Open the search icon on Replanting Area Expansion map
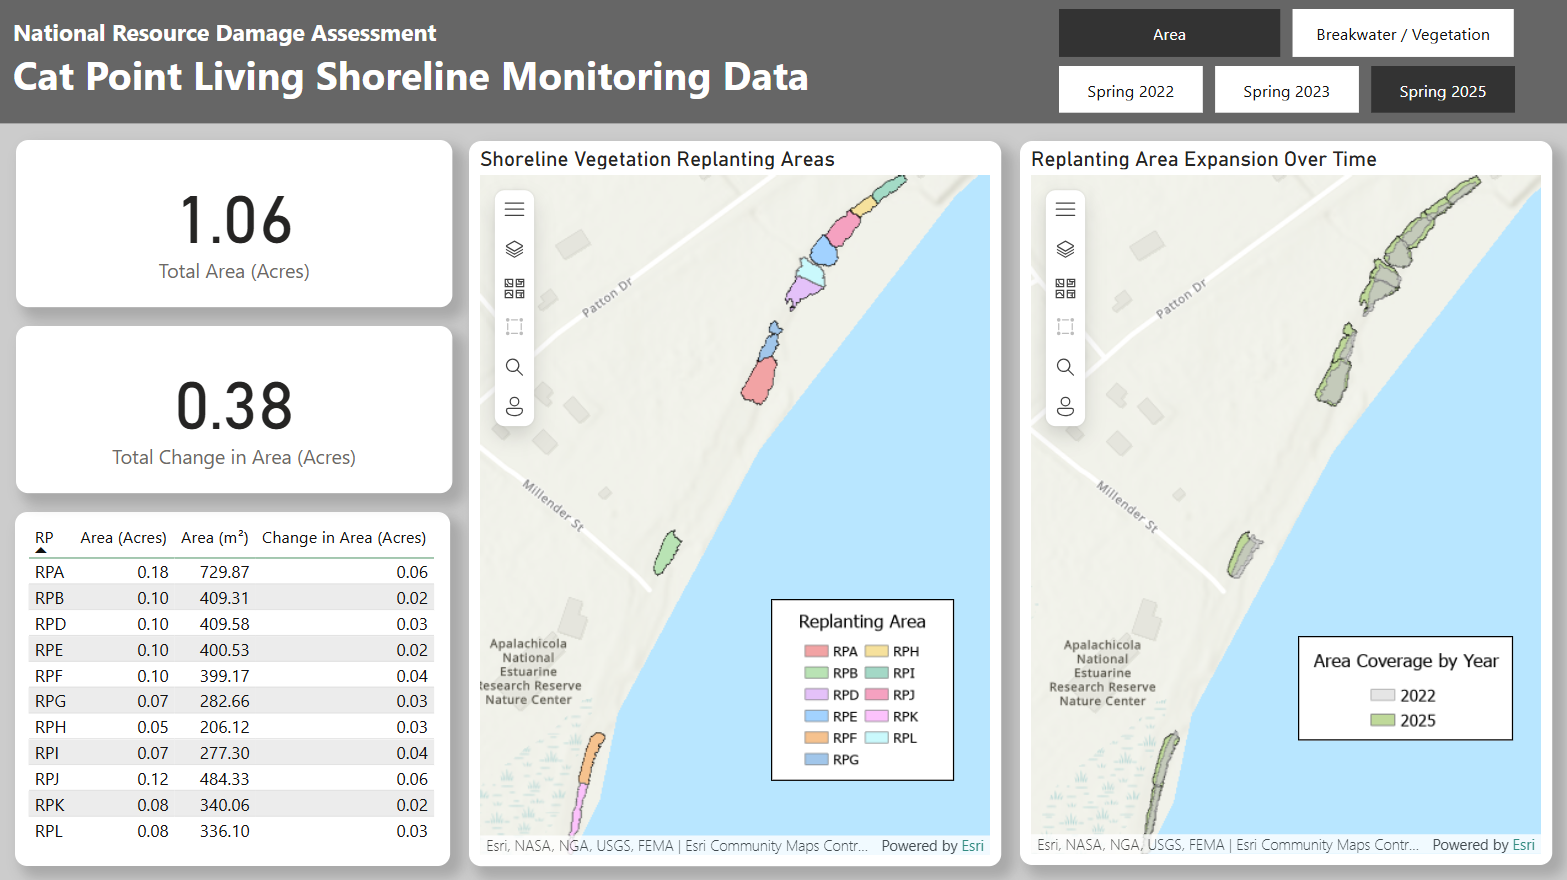1567x880 pixels. tap(1065, 367)
